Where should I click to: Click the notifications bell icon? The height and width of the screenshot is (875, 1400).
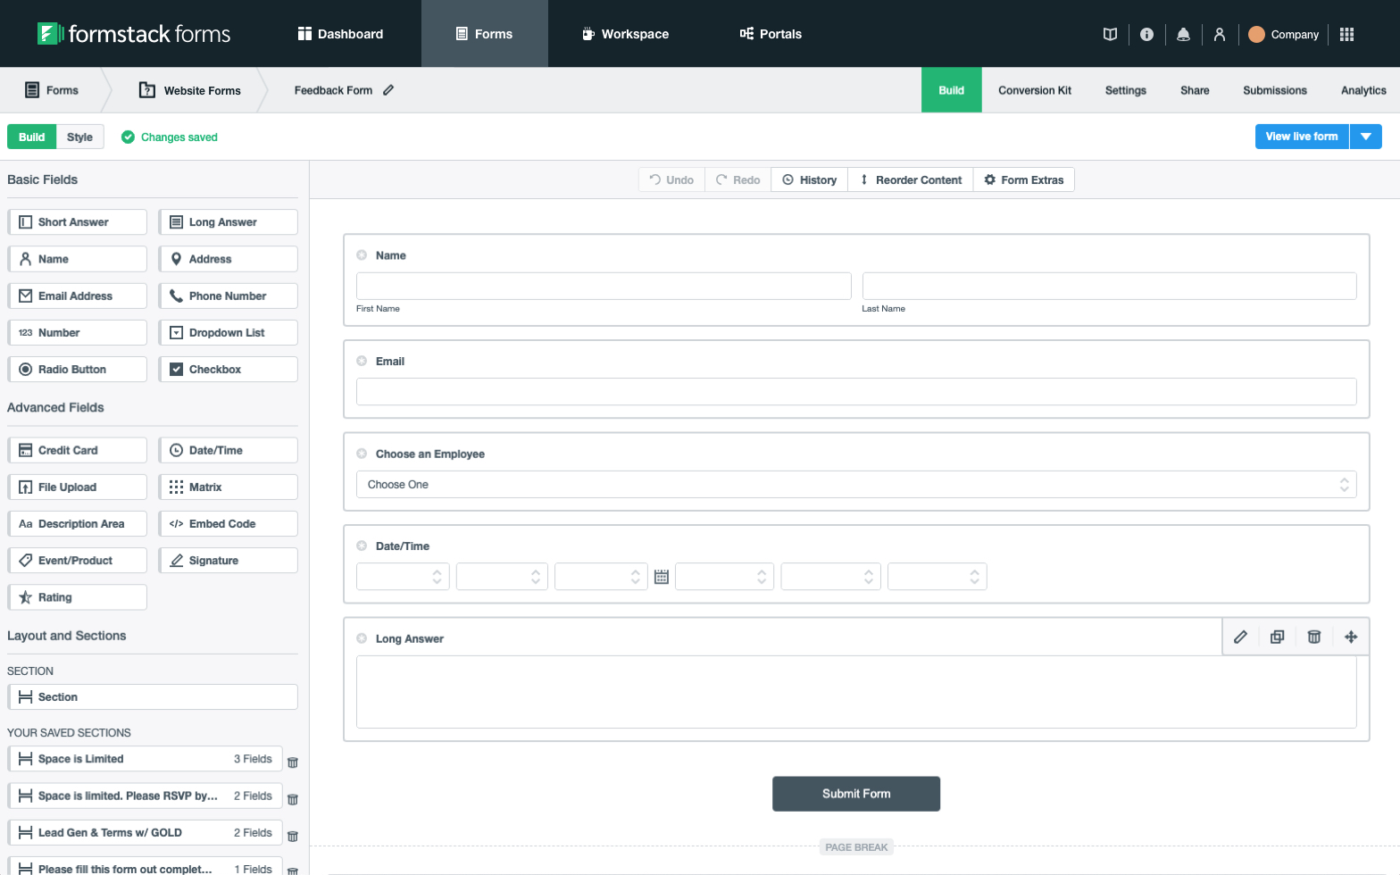(x=1183, y=33)
